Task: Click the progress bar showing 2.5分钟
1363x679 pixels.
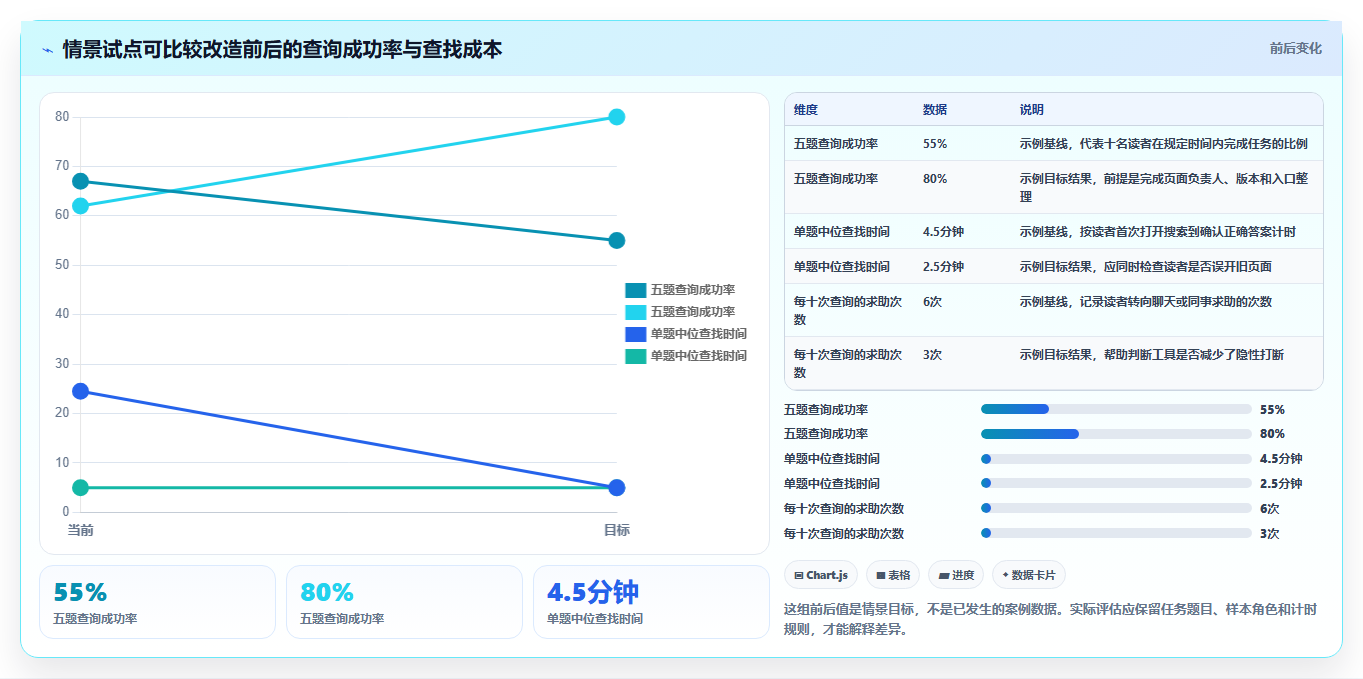Action: 1116,484
